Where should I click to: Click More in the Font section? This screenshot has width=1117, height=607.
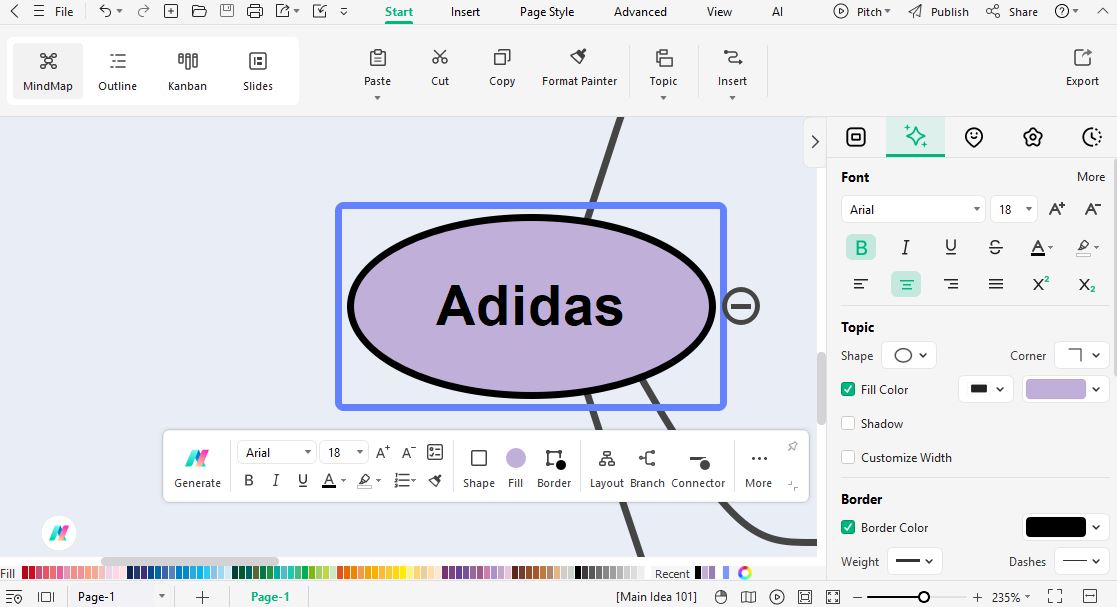coord(1091,177)
